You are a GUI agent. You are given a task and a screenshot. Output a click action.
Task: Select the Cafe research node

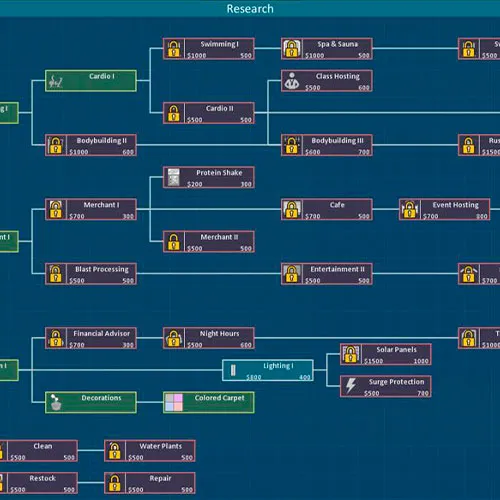[x=327, y=209]
